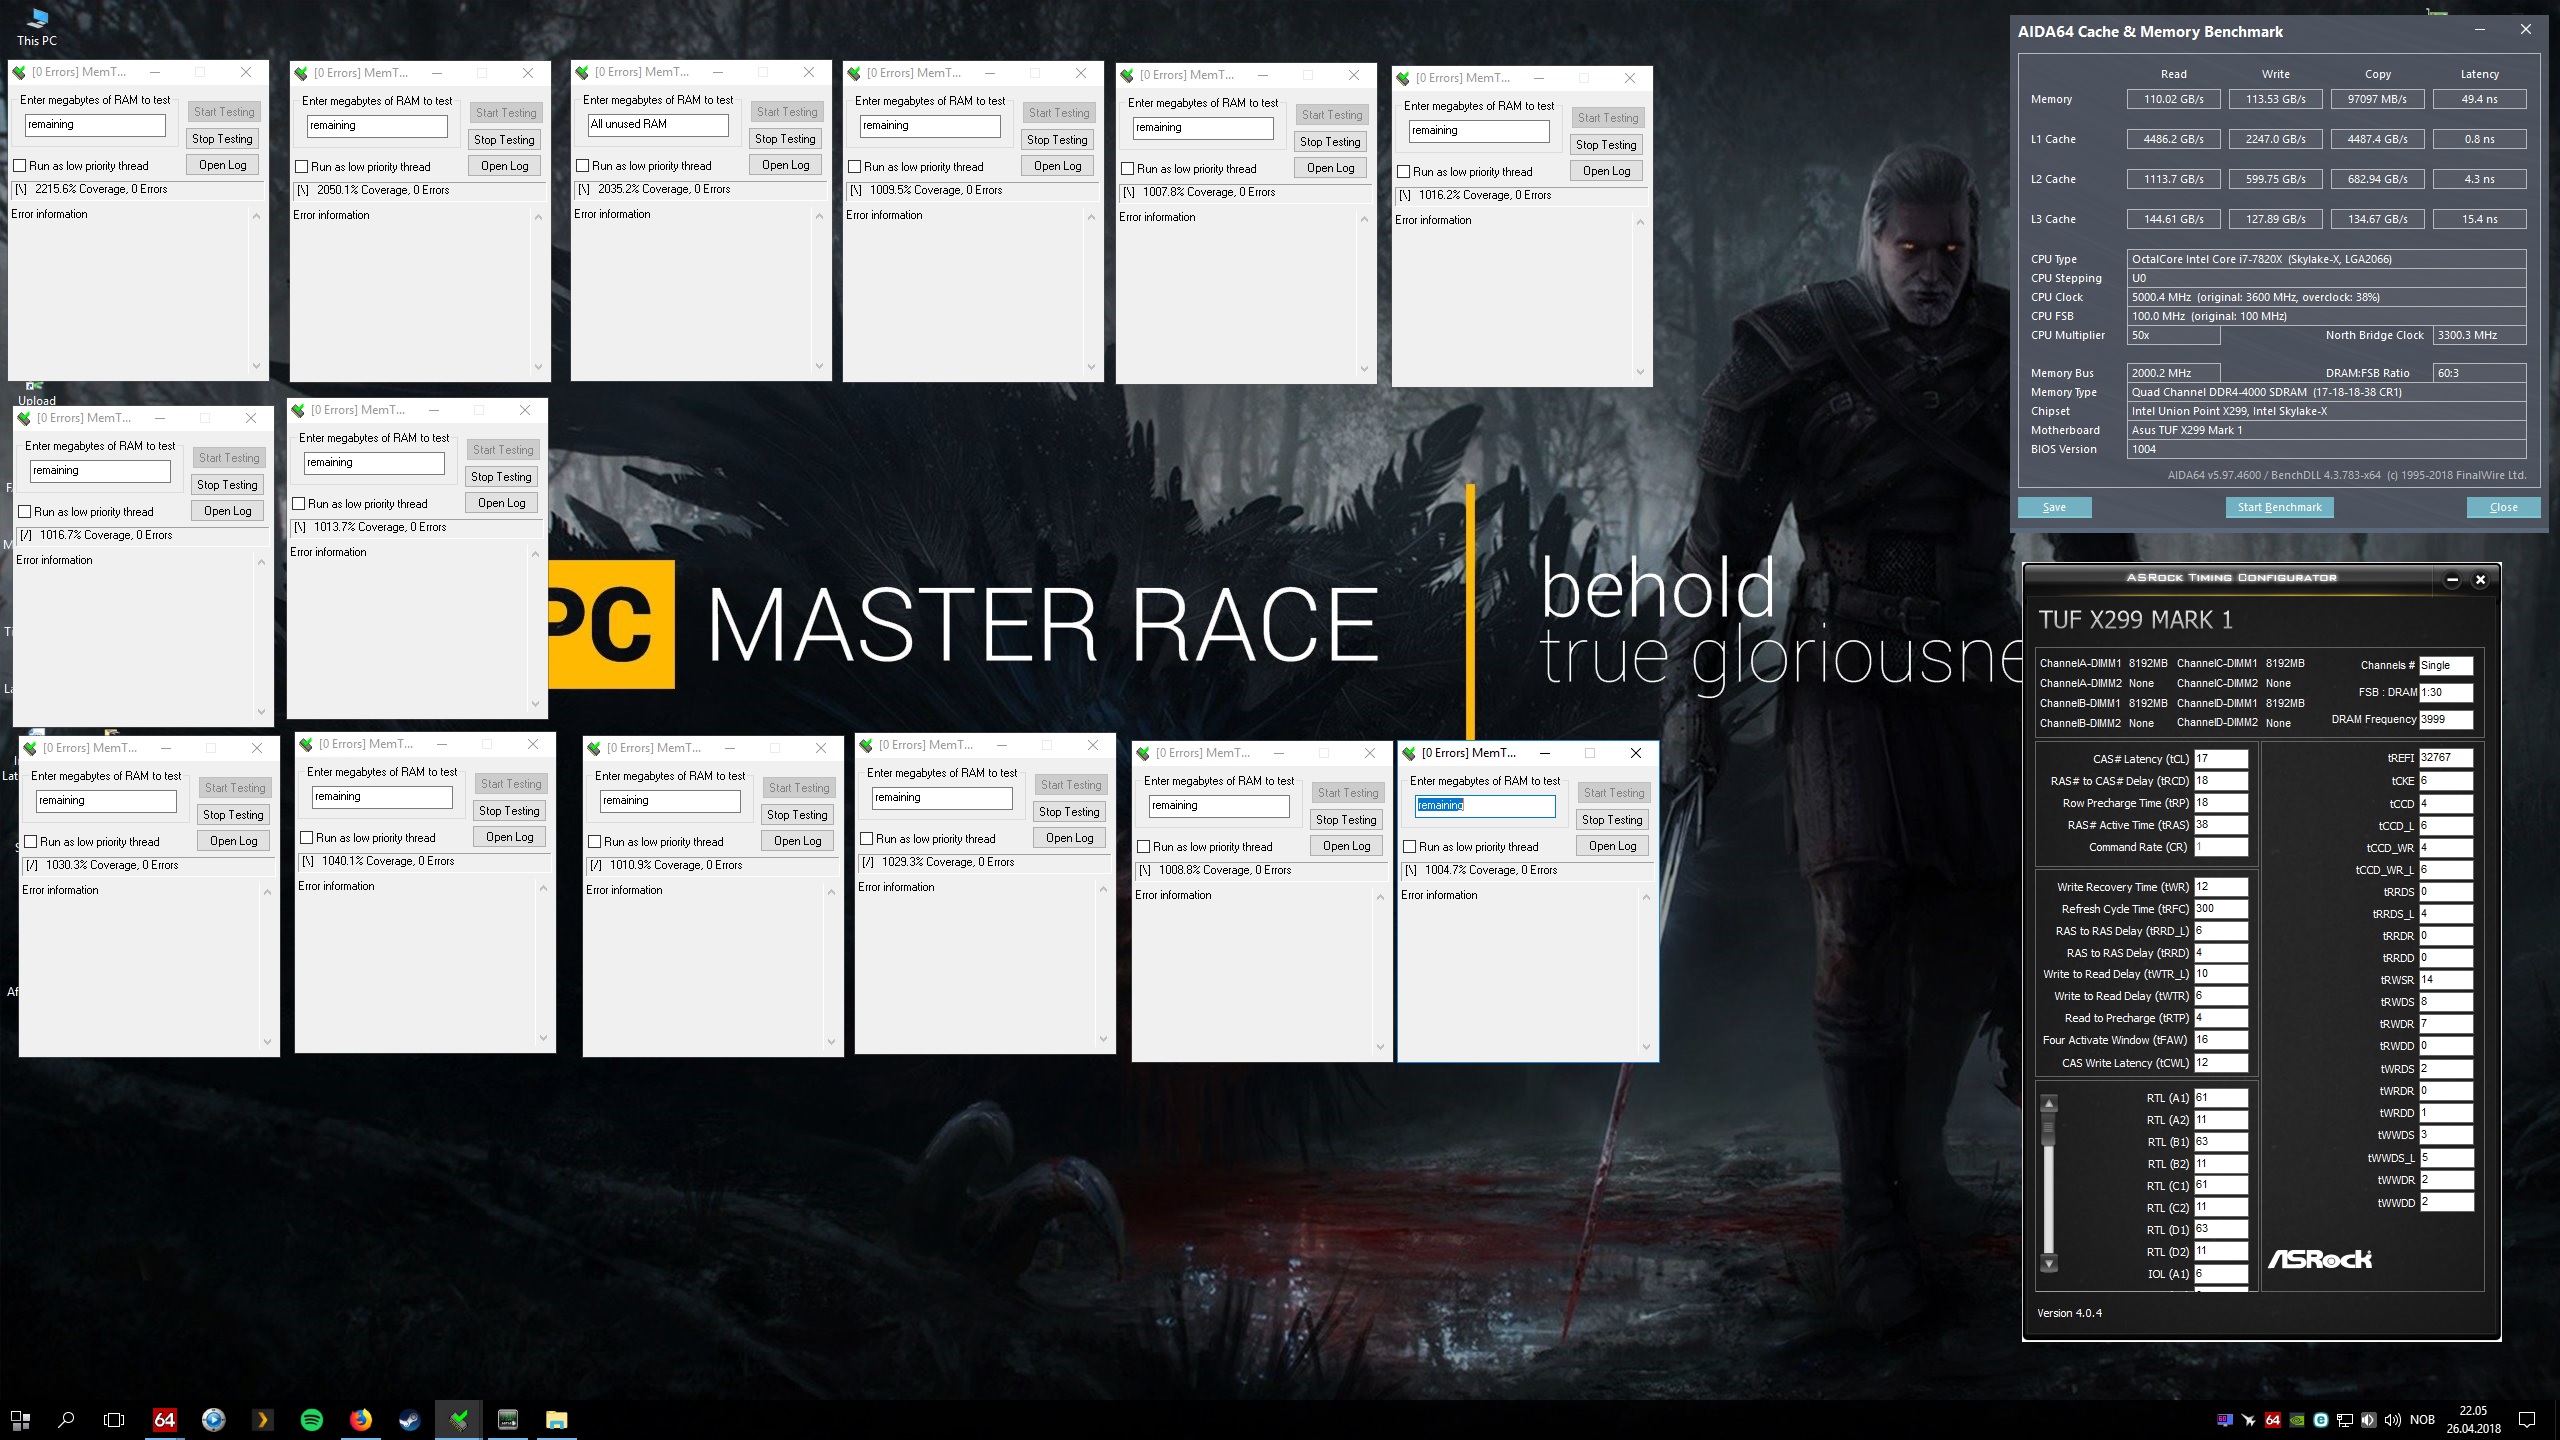The height and width of the screenshot is (1440, 2560).
Task: Open log in the 2035.2% coverage MemTest window
Action: (785, 165)
